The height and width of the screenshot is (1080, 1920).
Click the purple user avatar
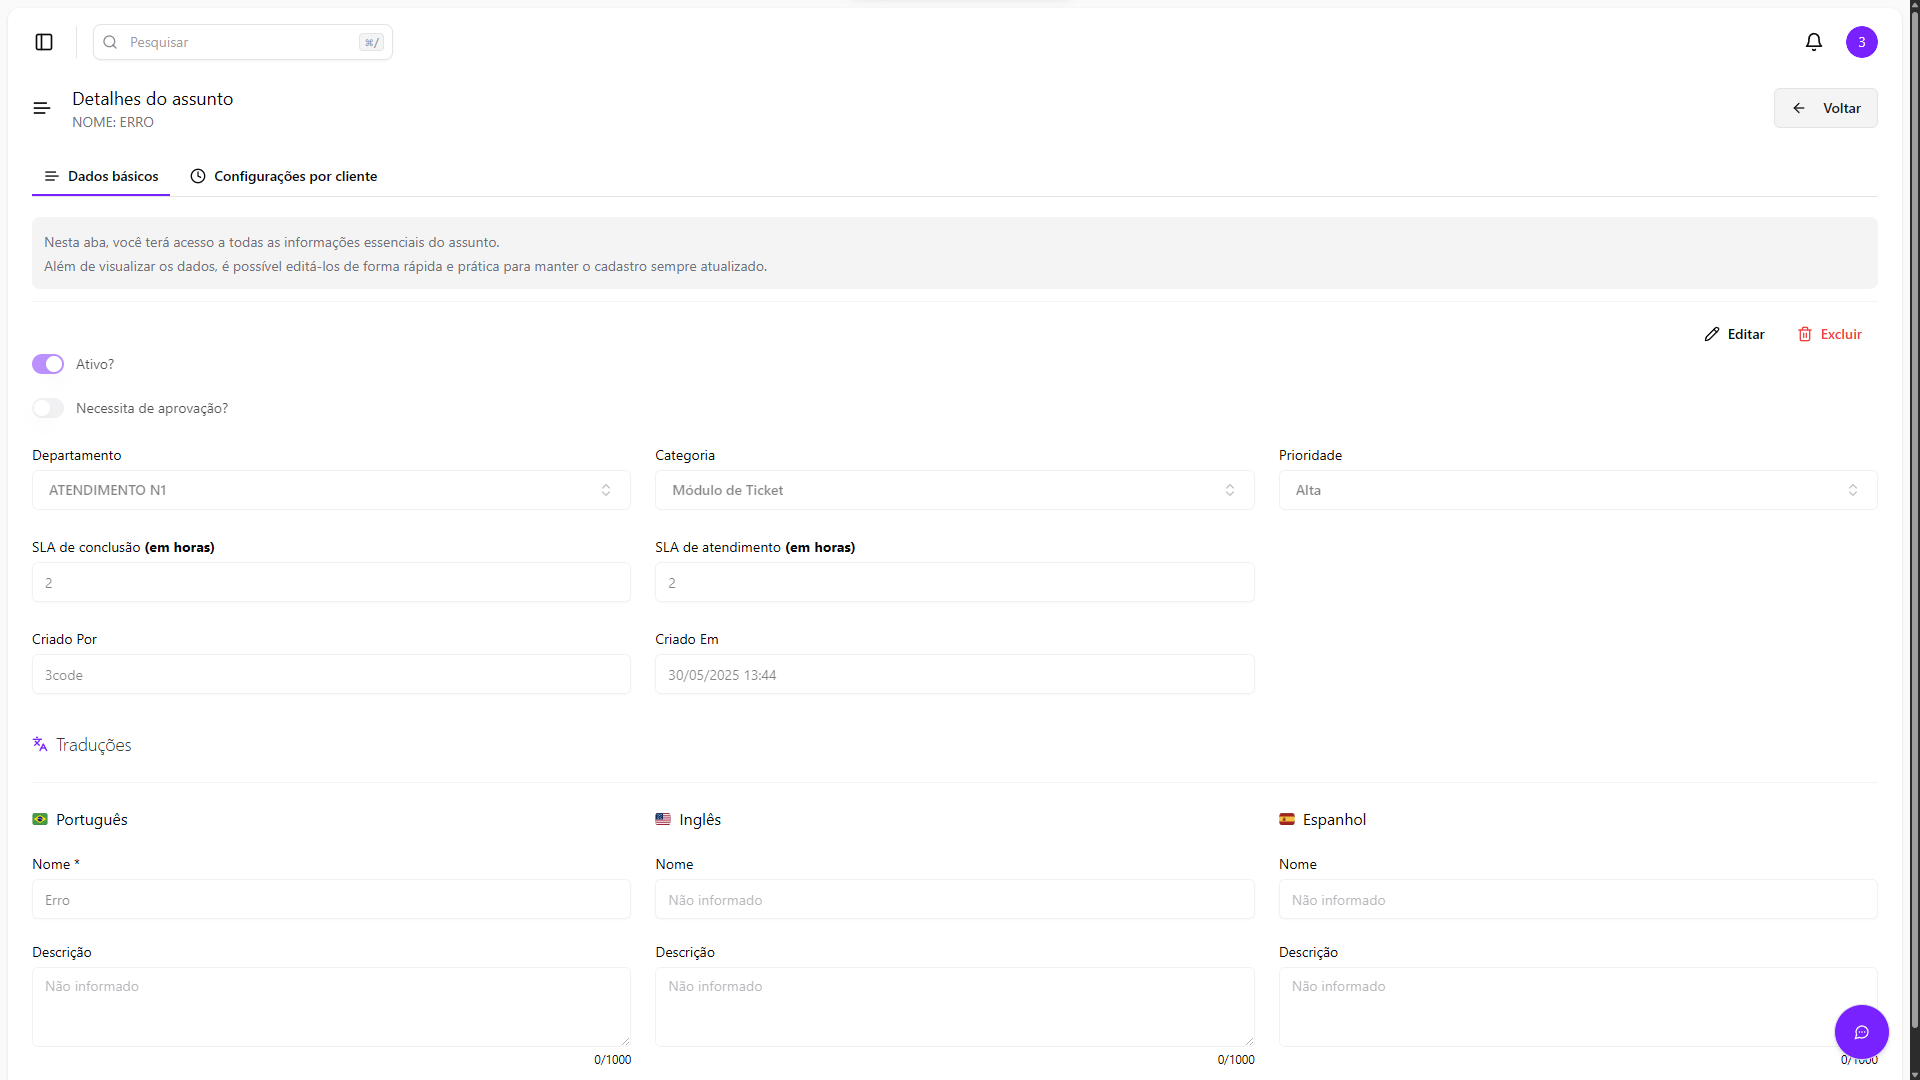click(1861, 42)
